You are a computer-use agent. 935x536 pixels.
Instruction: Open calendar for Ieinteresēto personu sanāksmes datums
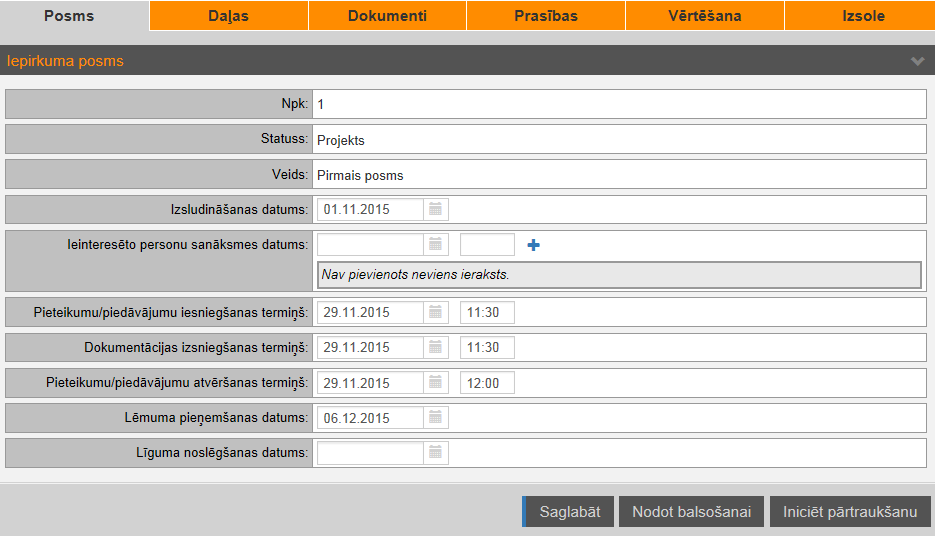436,245
